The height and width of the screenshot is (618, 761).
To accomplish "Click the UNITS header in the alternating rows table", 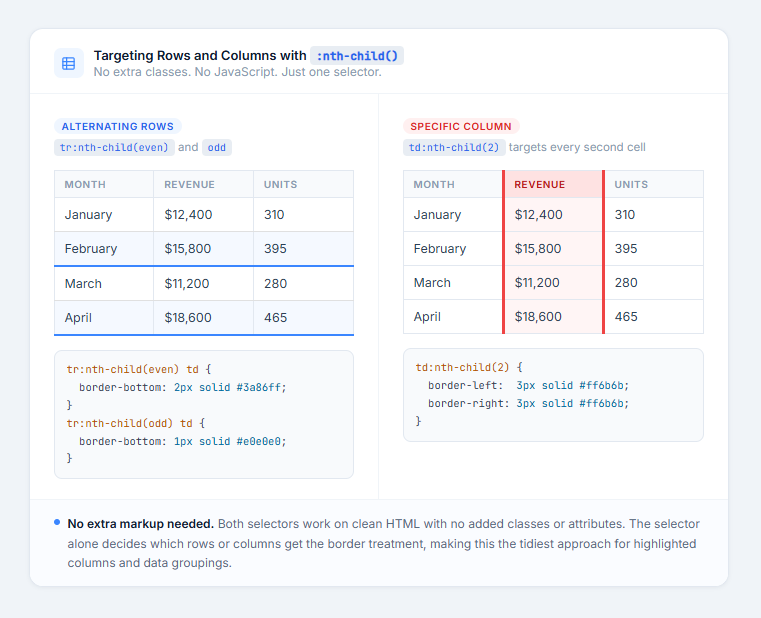I will click(303, 184).
